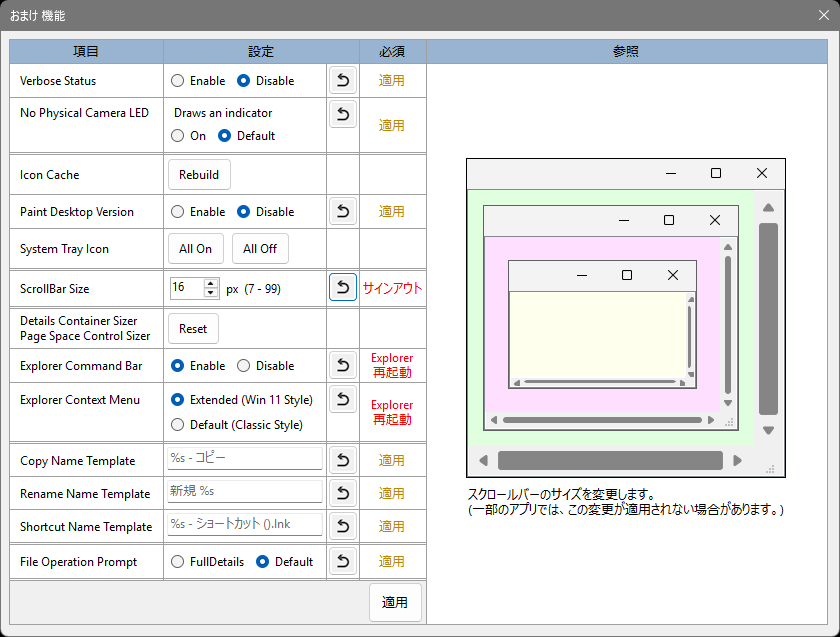Click the ScrollBar Size value field
This screenshot has height=637, width=840.
(x=187, y=288)
